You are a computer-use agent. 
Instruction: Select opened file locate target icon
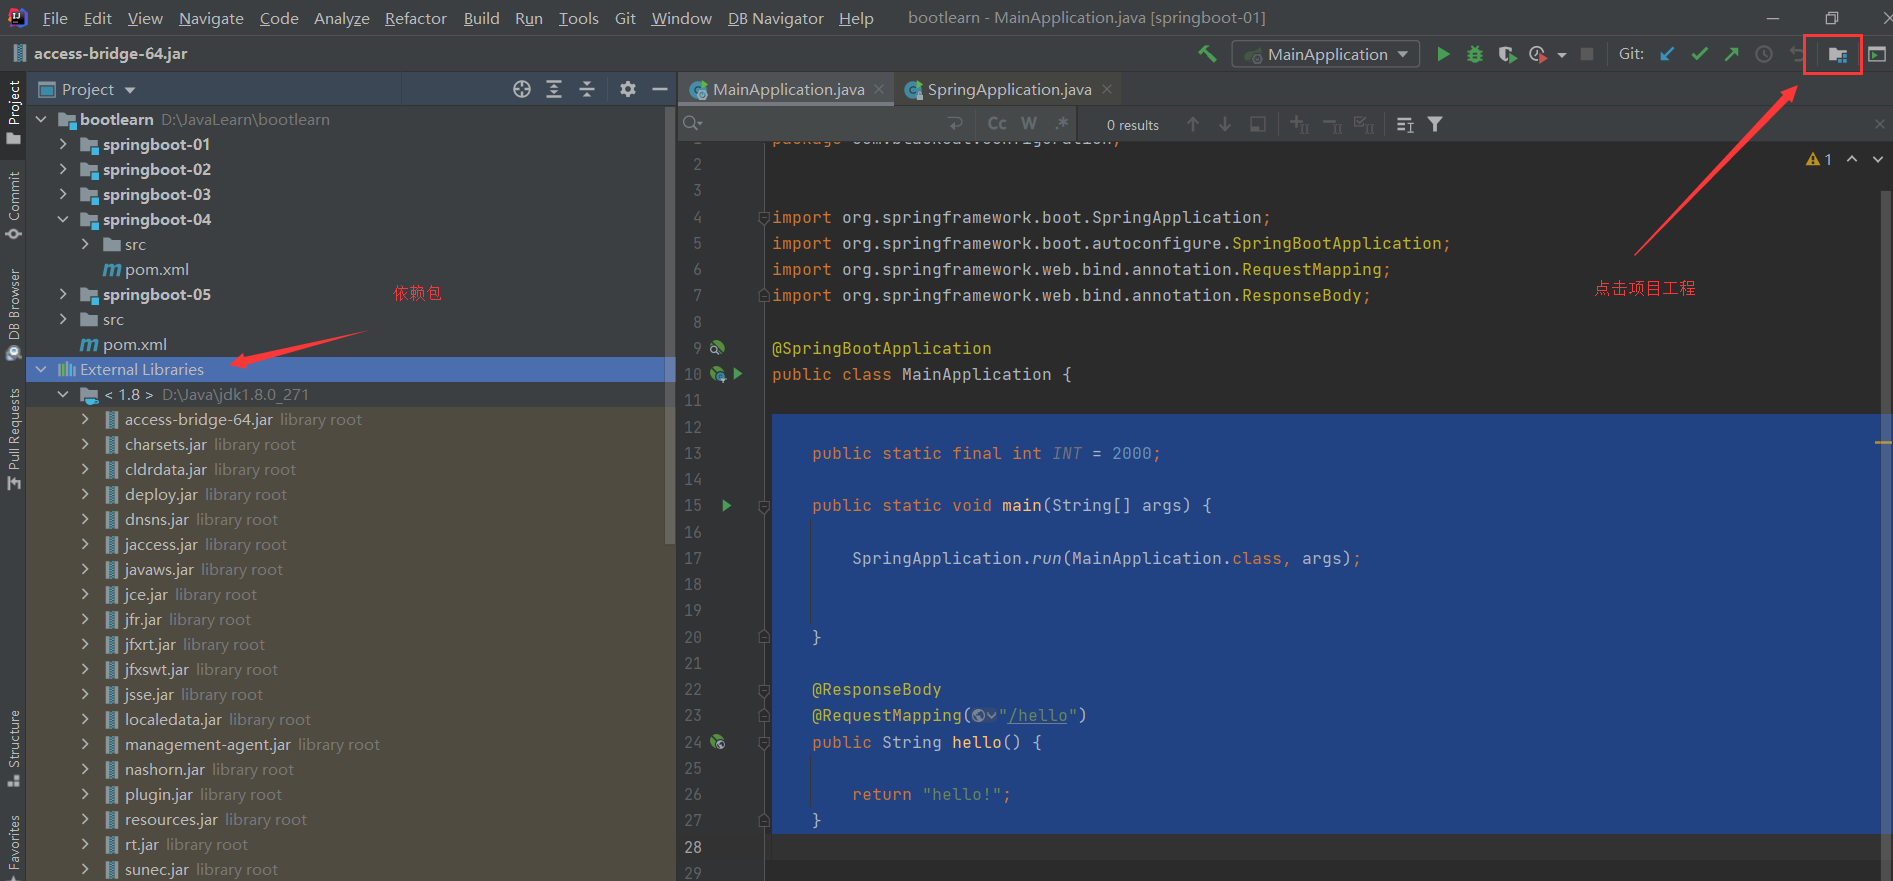(522, 89)
